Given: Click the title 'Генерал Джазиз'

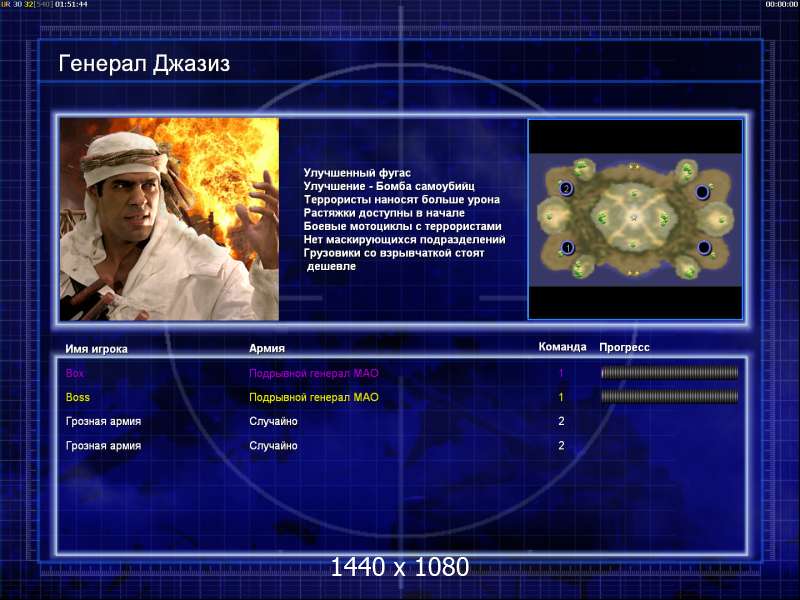Looking at the screenshot, I should (144, 64).
